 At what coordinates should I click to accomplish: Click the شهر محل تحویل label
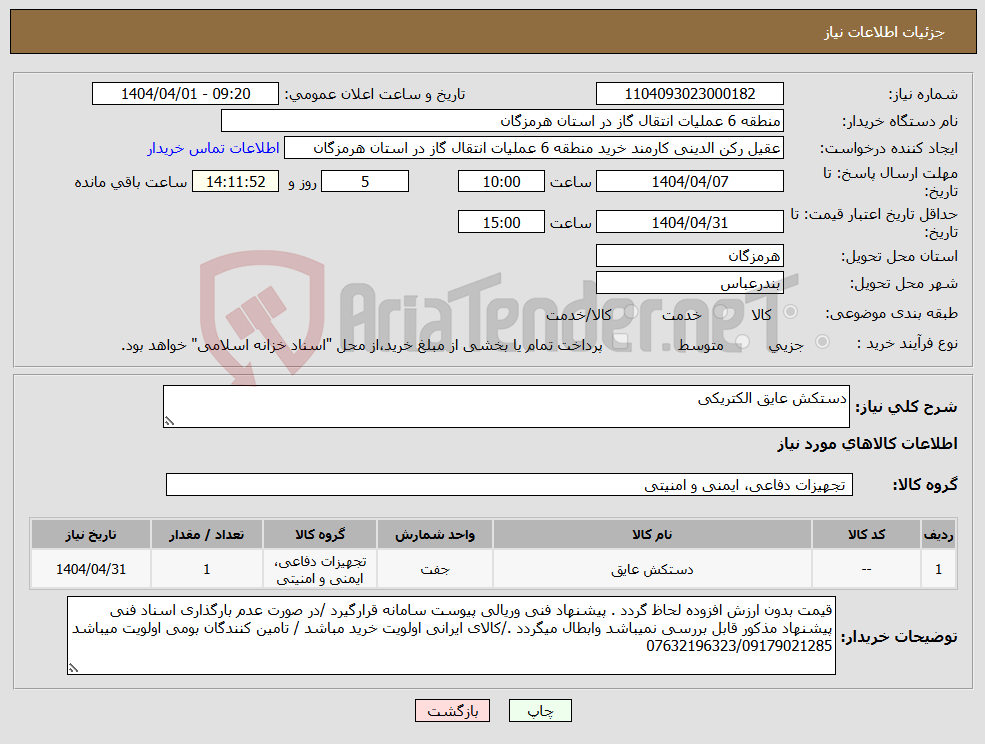tap(904, 284)
